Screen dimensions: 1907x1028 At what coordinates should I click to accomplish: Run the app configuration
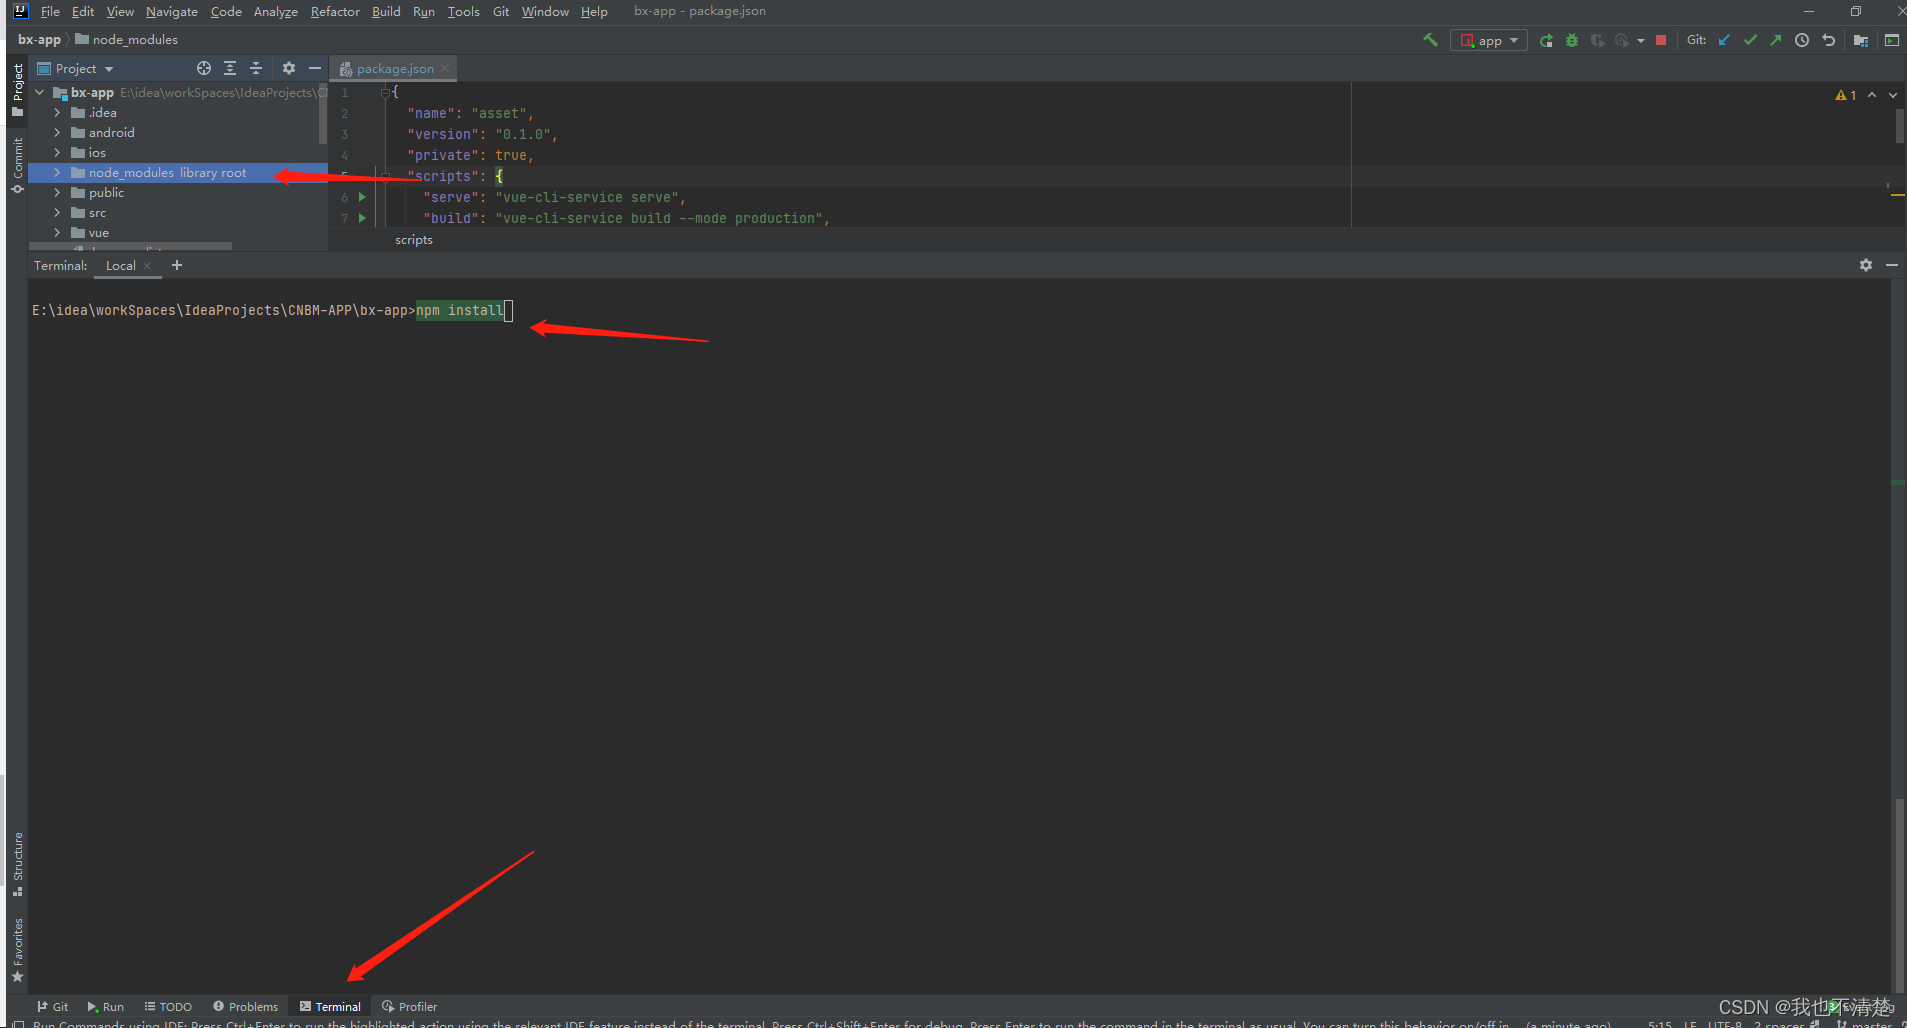click(1545, 41)
